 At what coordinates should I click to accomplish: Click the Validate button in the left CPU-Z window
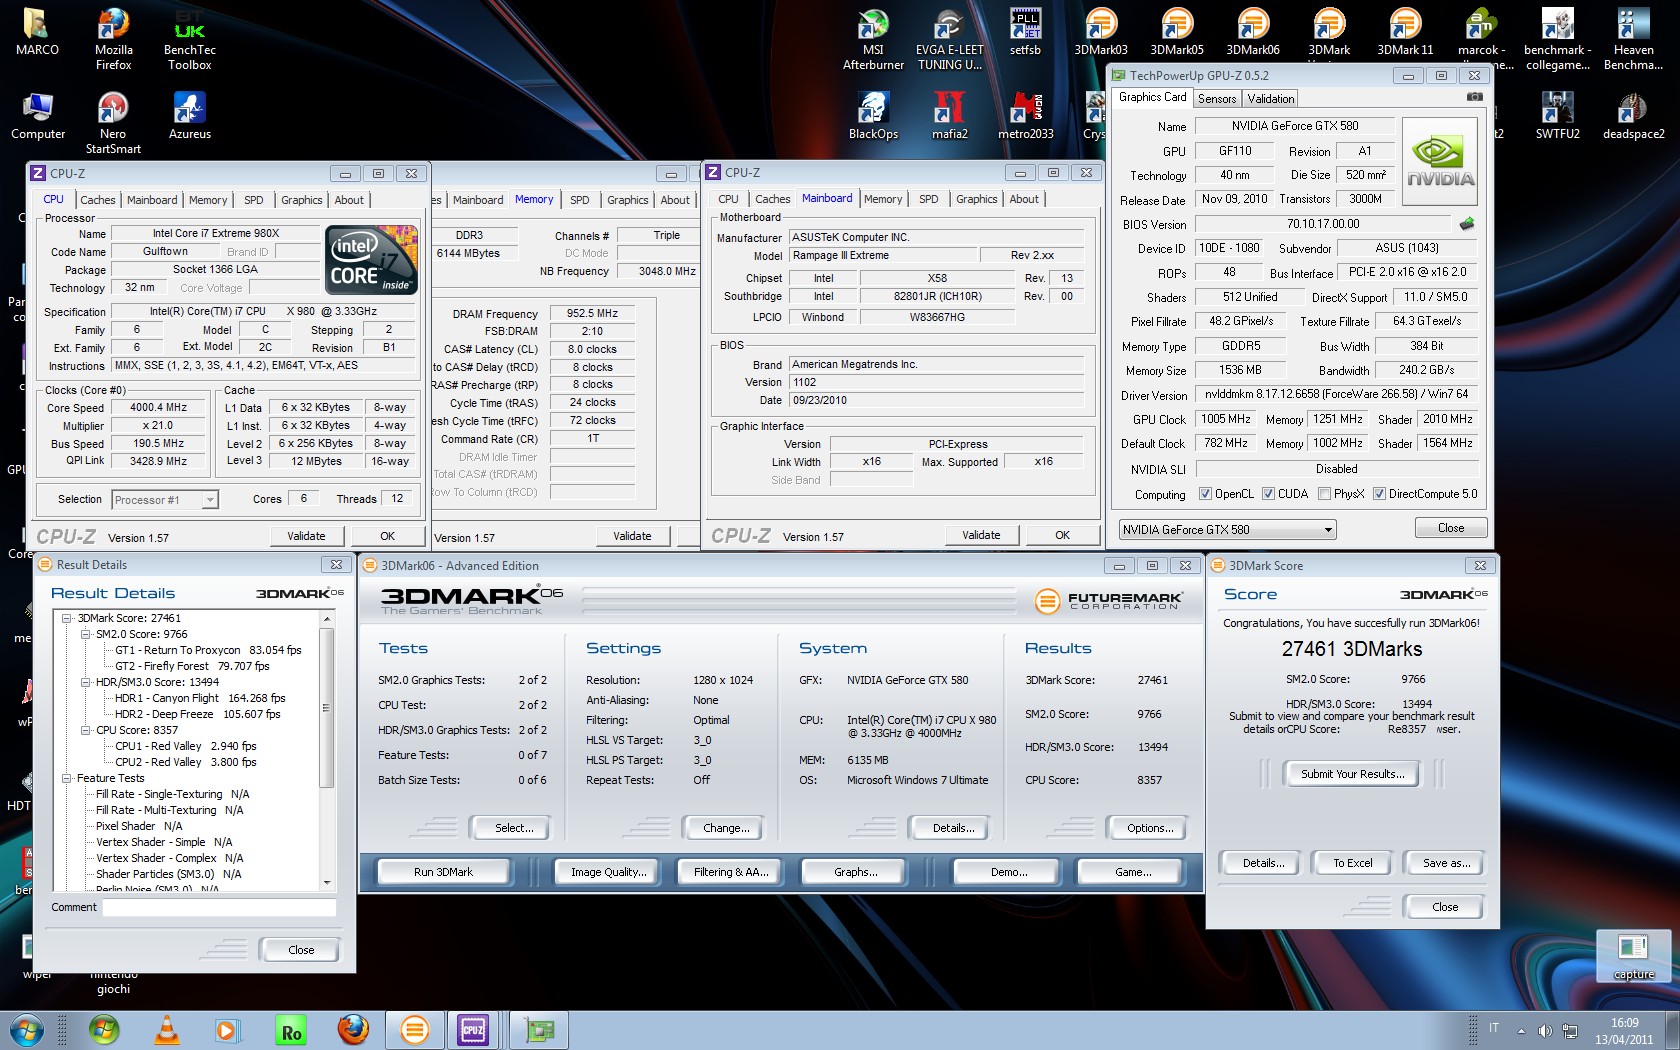306,536
